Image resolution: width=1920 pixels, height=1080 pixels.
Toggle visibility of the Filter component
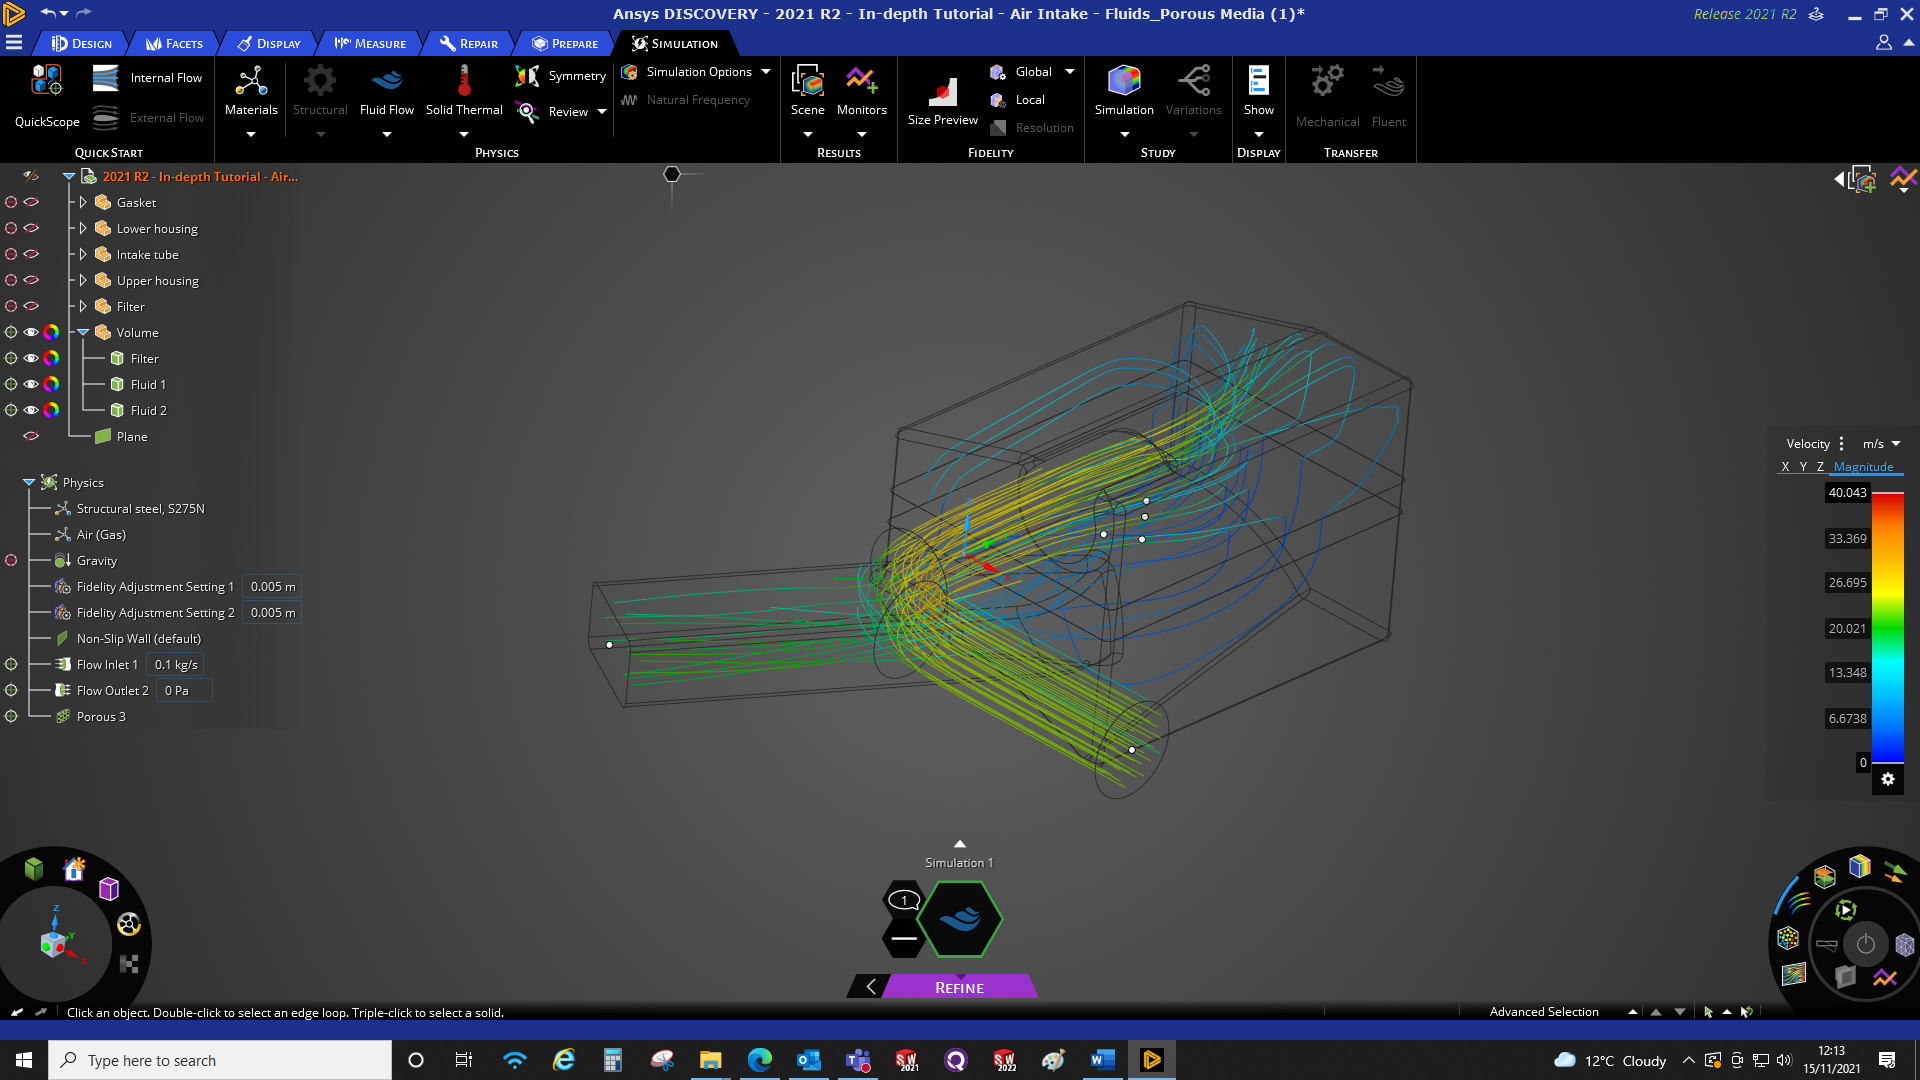(31, 306)
